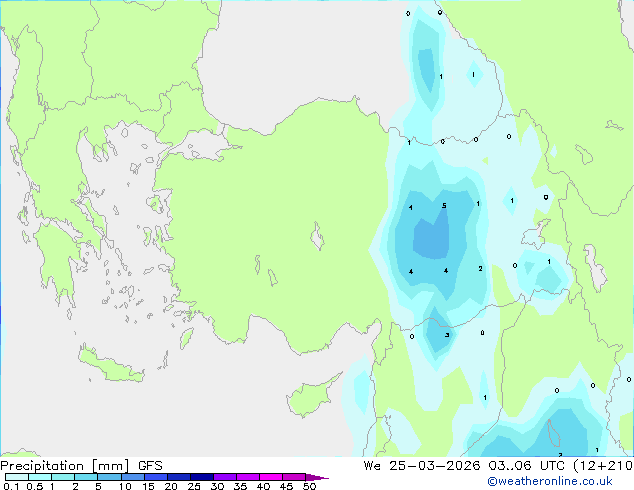Click the legend overflow arrow above 50 mm
This screenshot has height=490, width=634.
coord(317,477)
